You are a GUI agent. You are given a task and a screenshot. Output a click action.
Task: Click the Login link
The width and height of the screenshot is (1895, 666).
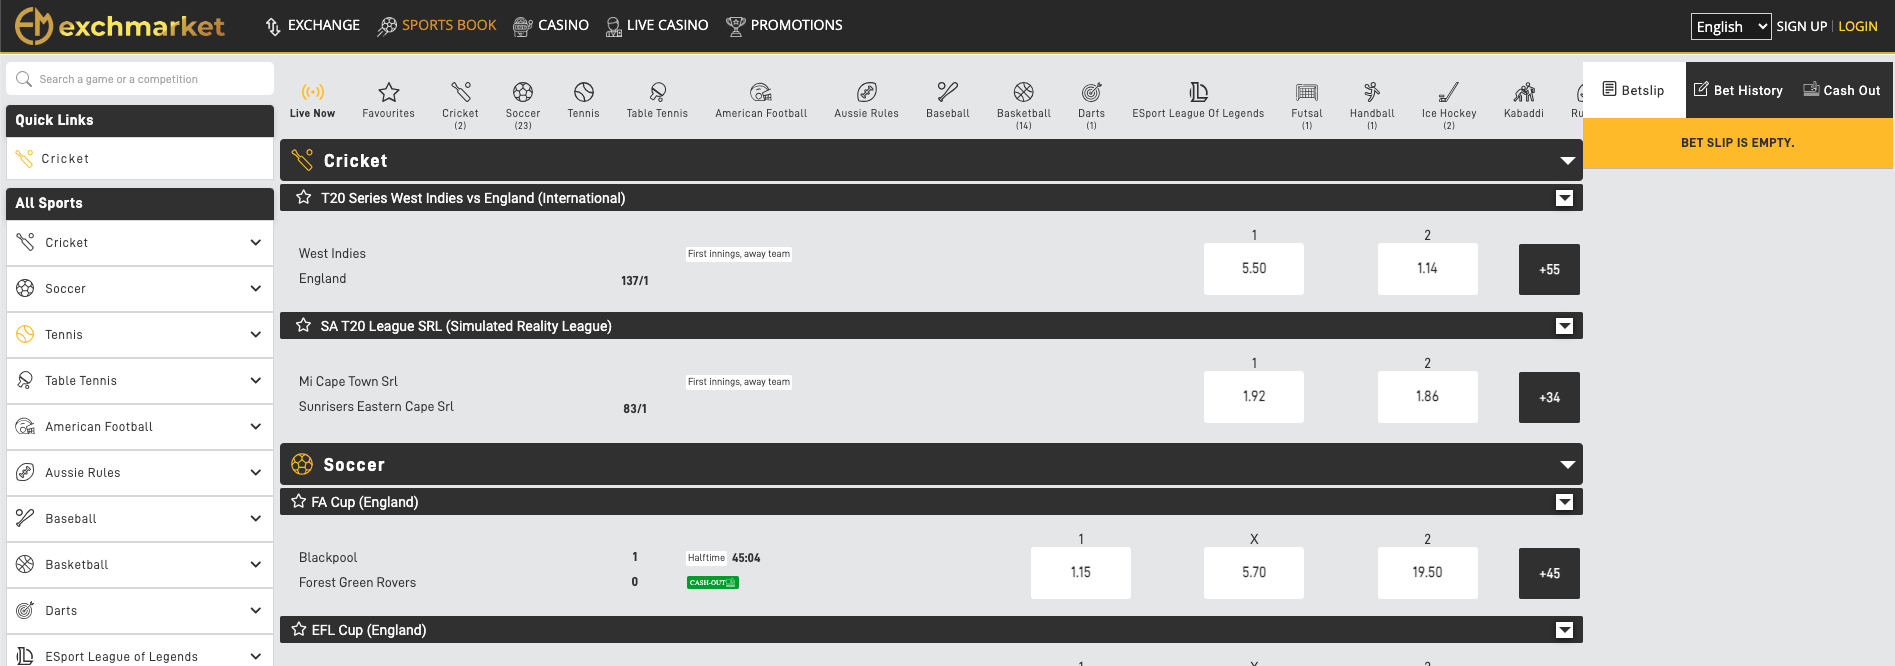tap(1858, 27)
